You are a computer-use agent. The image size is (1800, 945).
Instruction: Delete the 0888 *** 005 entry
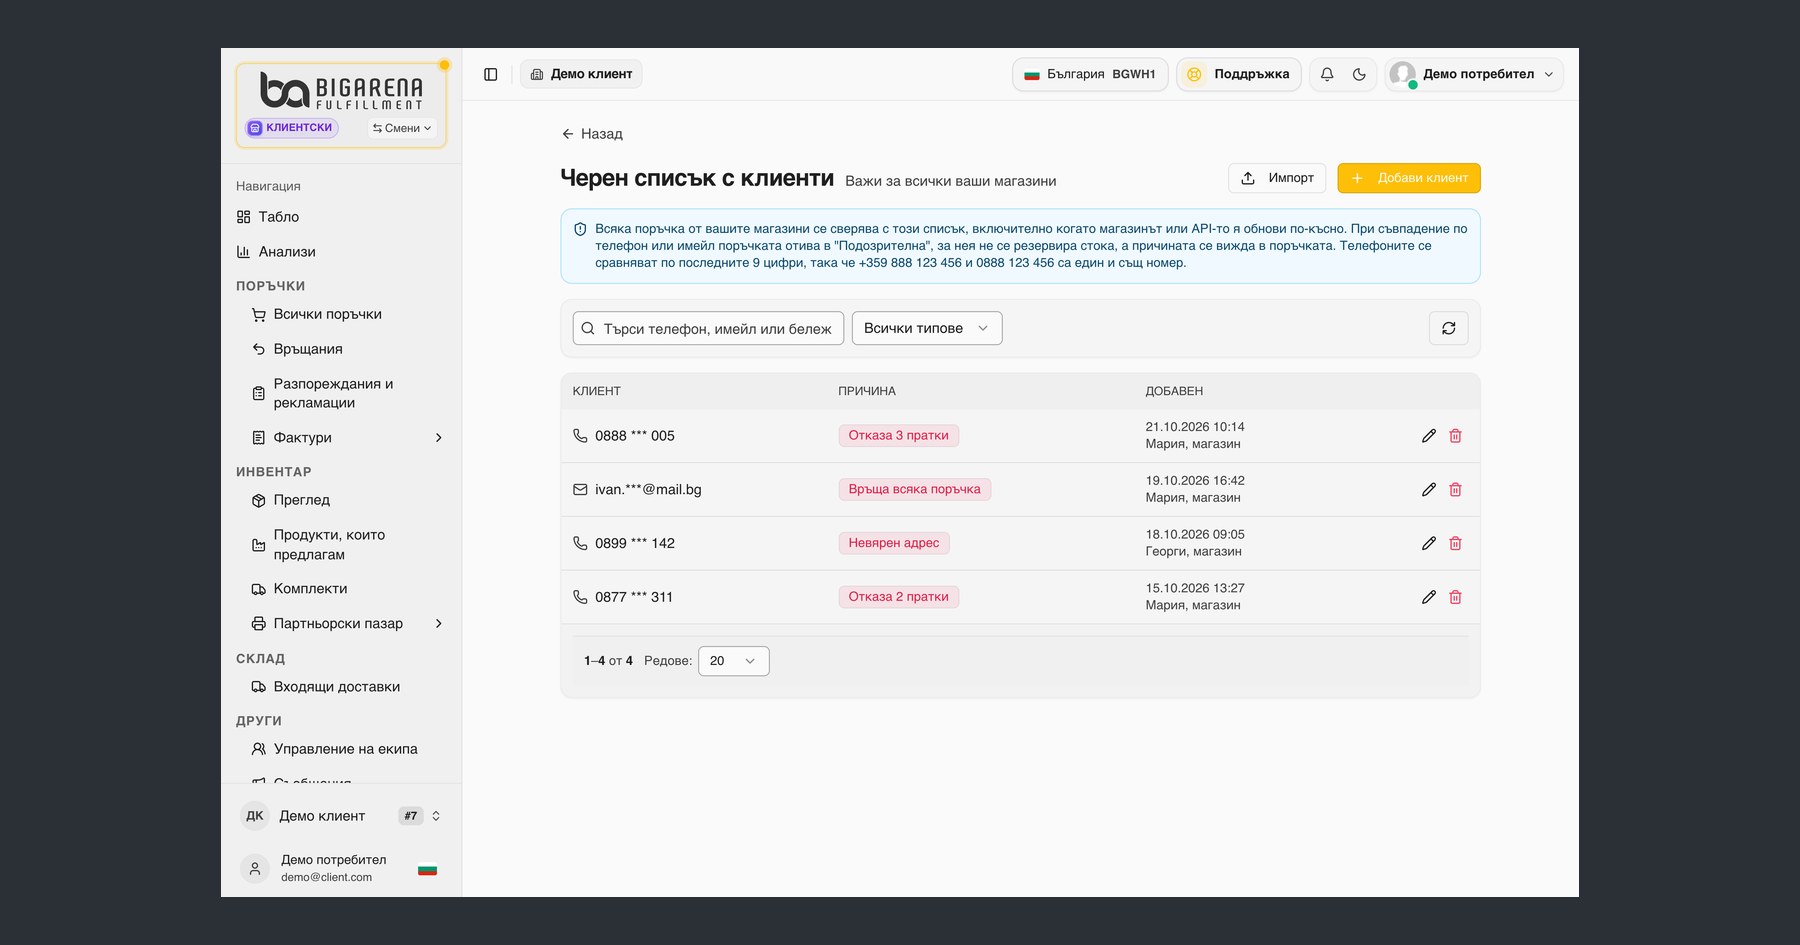1455,436
